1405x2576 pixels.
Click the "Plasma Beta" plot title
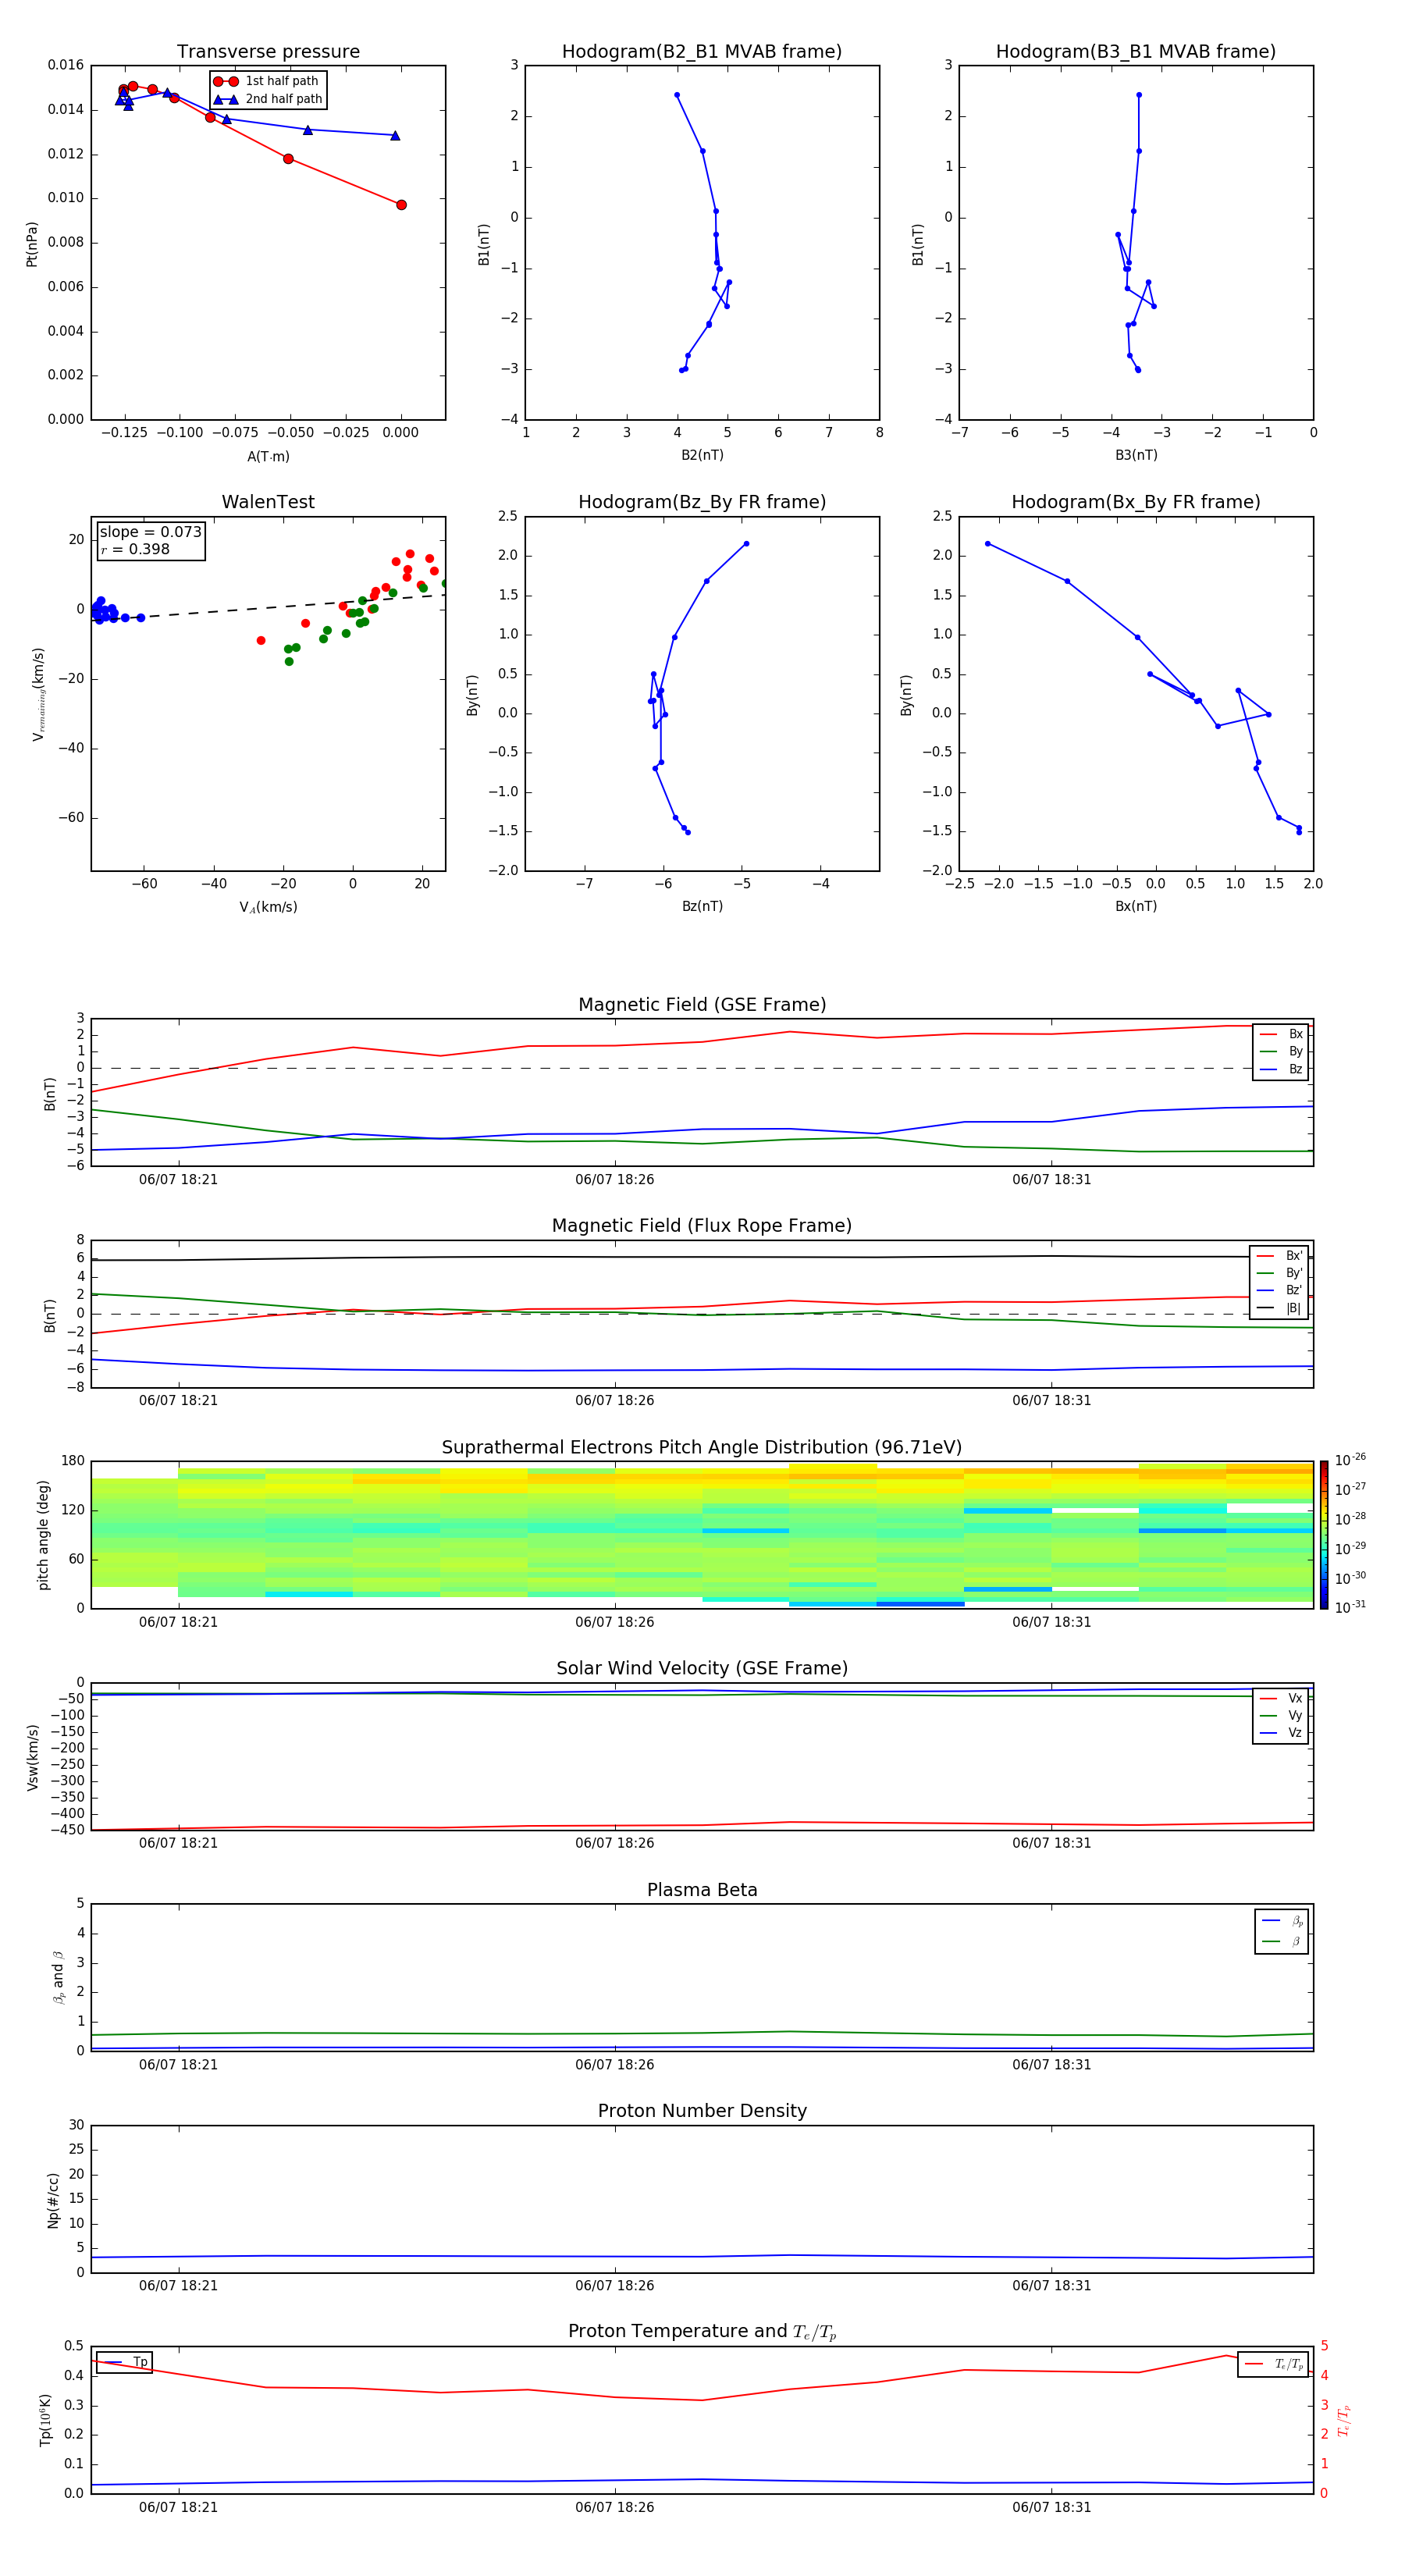click(702, 1890)
